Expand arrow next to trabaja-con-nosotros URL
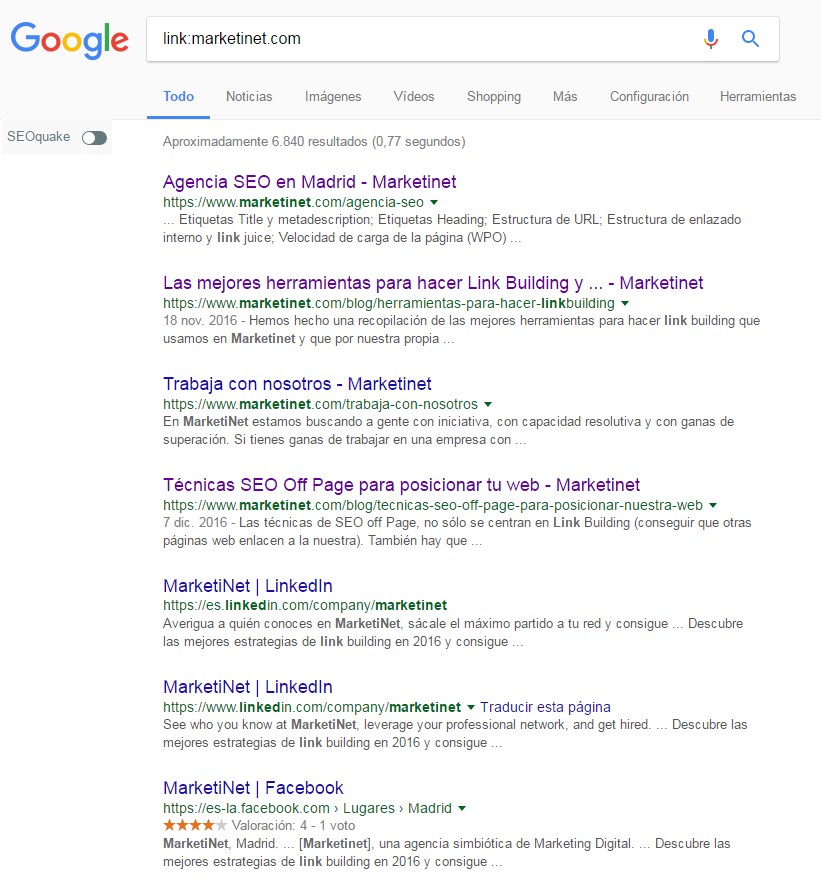 coord(488,404)
